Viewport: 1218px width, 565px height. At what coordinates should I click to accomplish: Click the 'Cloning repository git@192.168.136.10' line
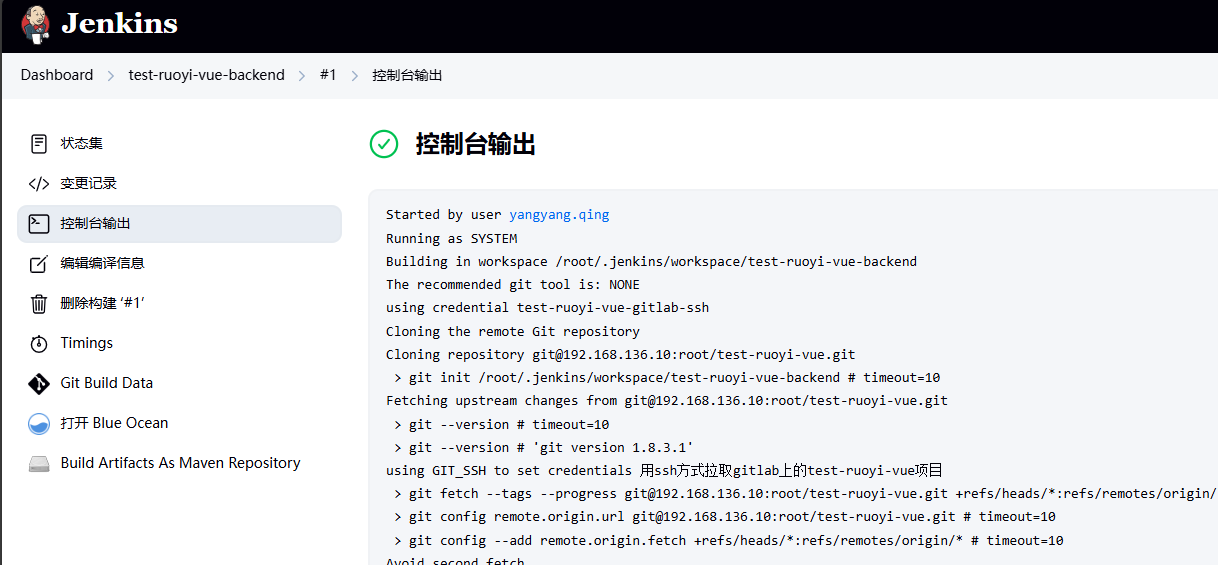pos(621,354)
